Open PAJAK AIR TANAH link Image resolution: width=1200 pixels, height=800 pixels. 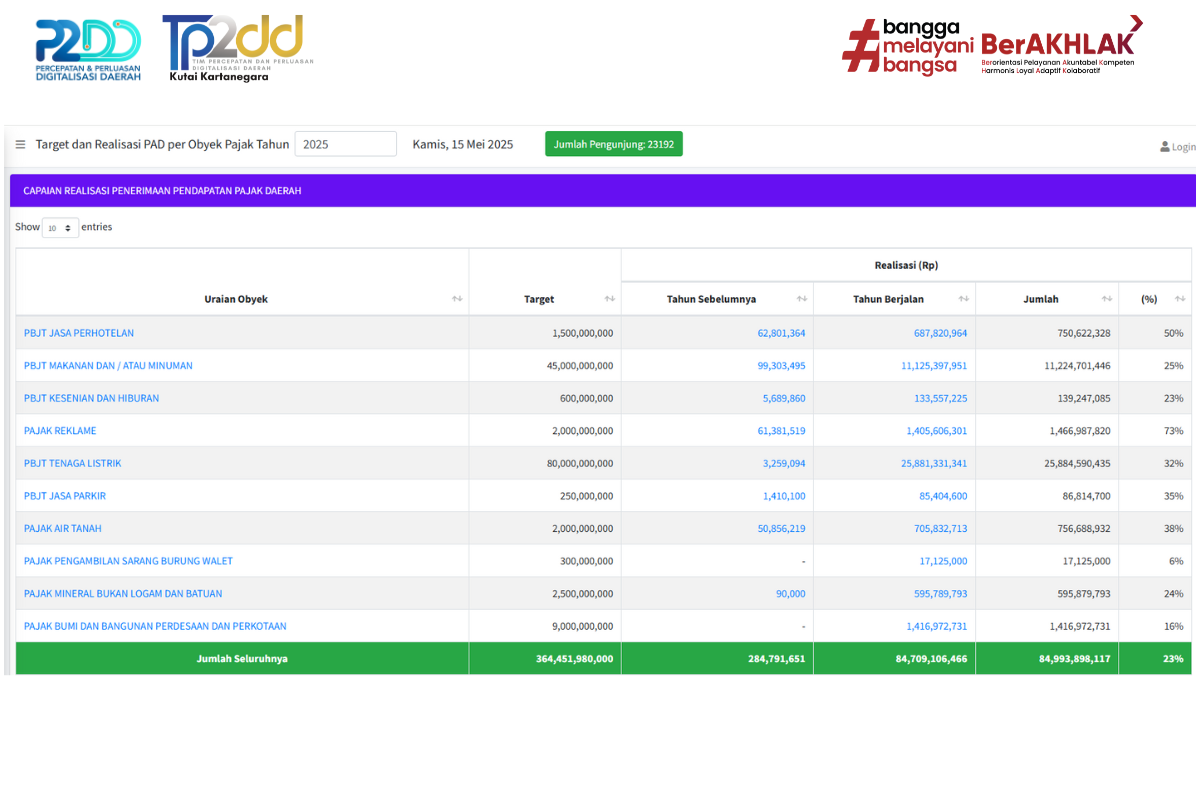click(62, 528)
